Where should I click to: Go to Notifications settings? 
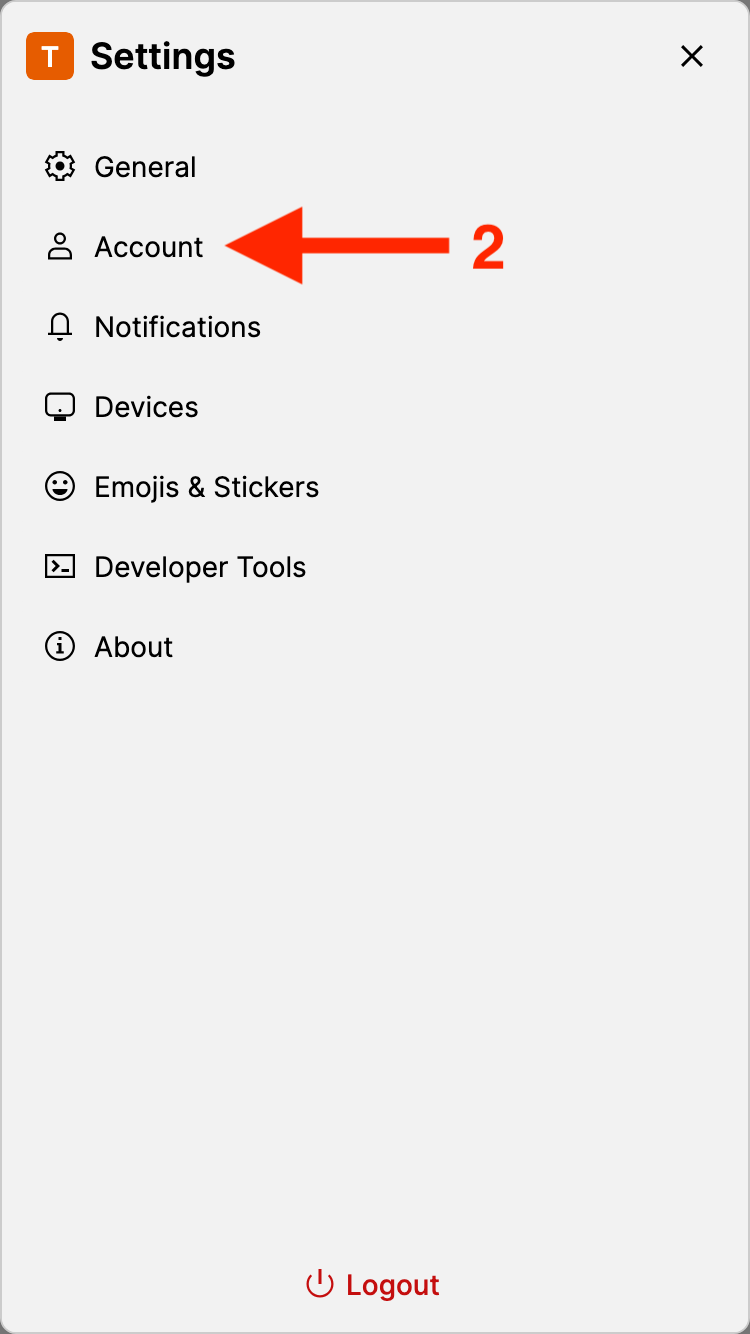tap(177, 327)
